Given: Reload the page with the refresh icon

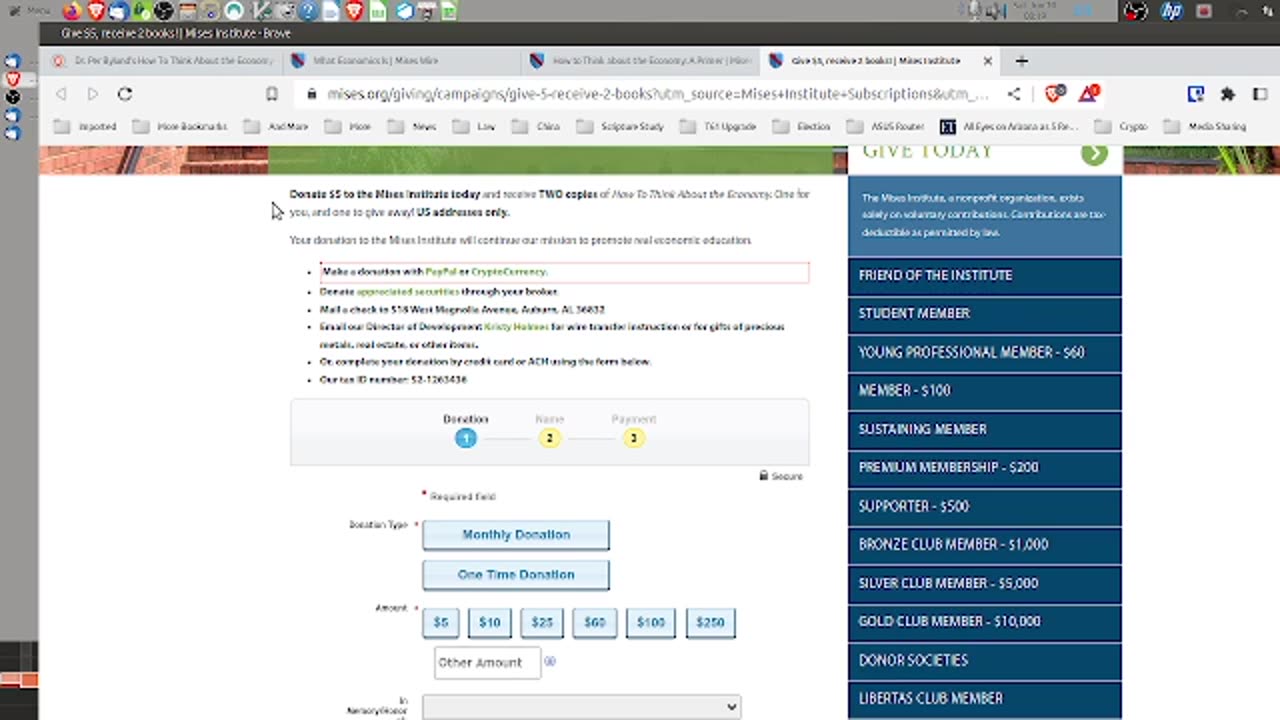Looking at the screenshot, I should [125, 94].
